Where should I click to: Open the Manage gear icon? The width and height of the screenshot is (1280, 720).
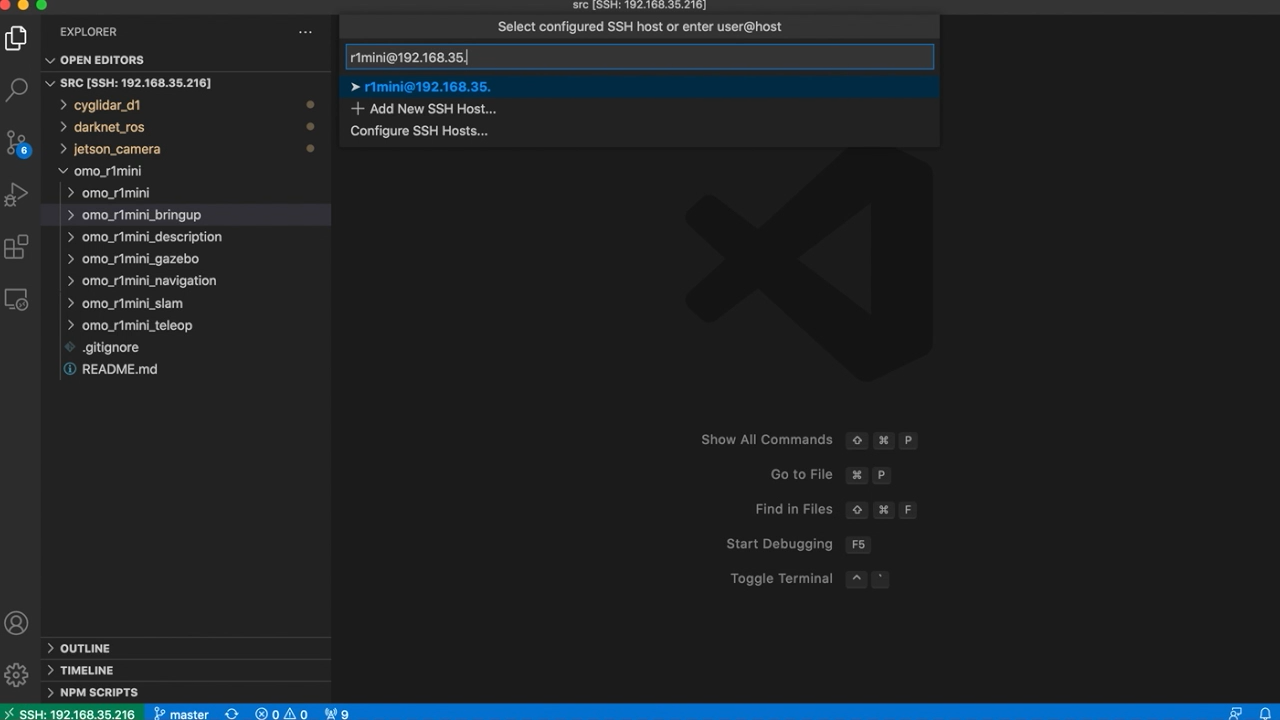(x=16, y=675)
